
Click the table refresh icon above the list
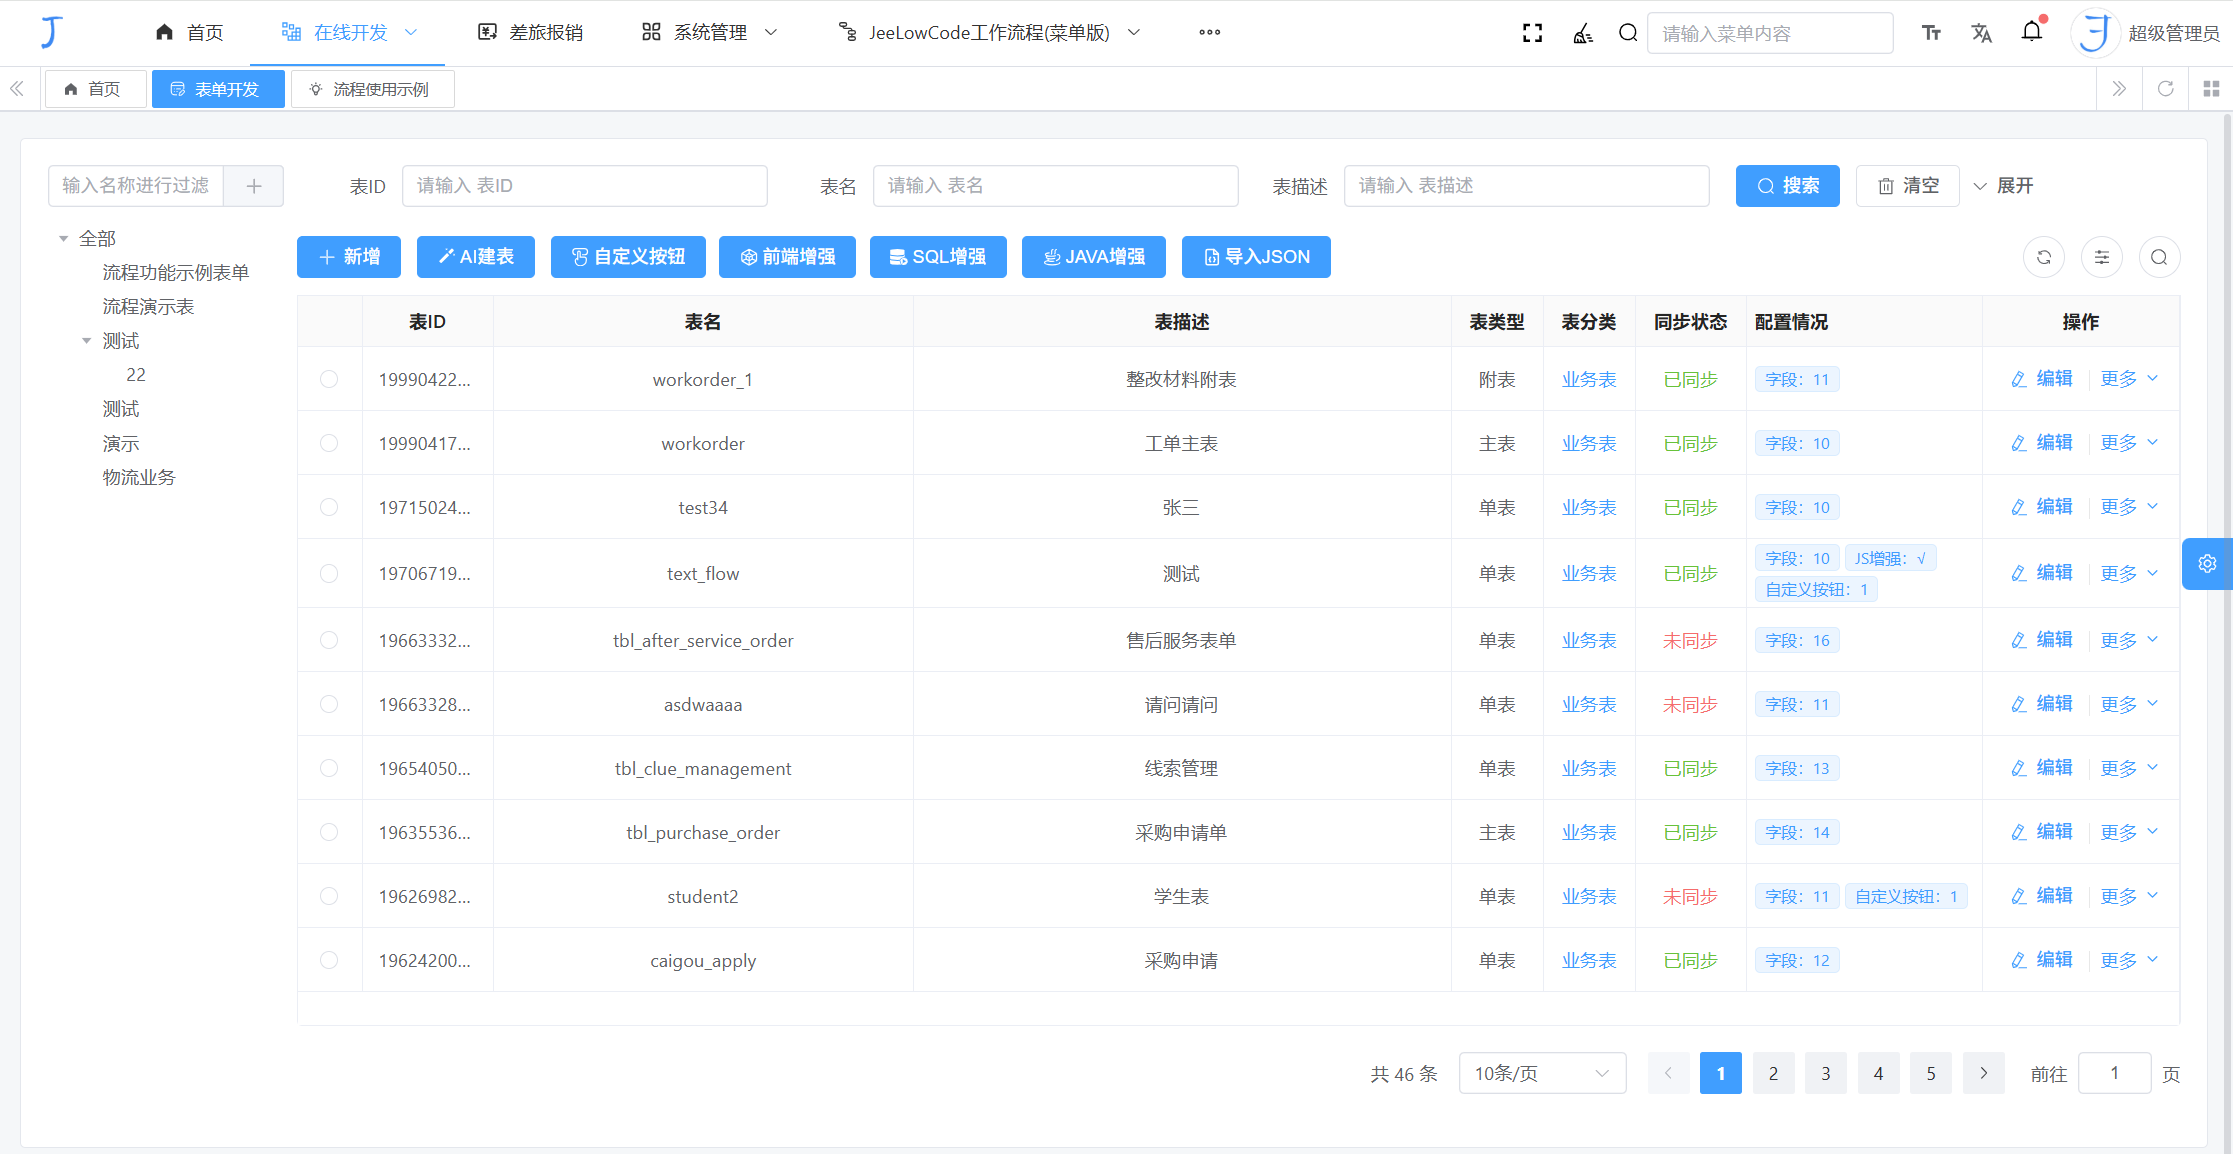coord(2043,257)
